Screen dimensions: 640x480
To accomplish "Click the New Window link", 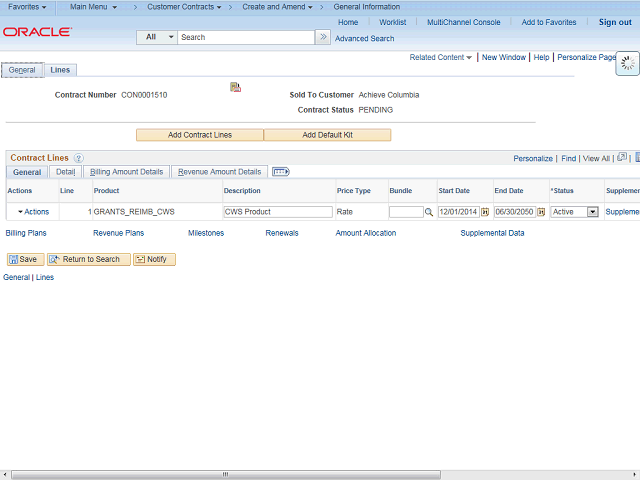I will (x=504, y=58).
